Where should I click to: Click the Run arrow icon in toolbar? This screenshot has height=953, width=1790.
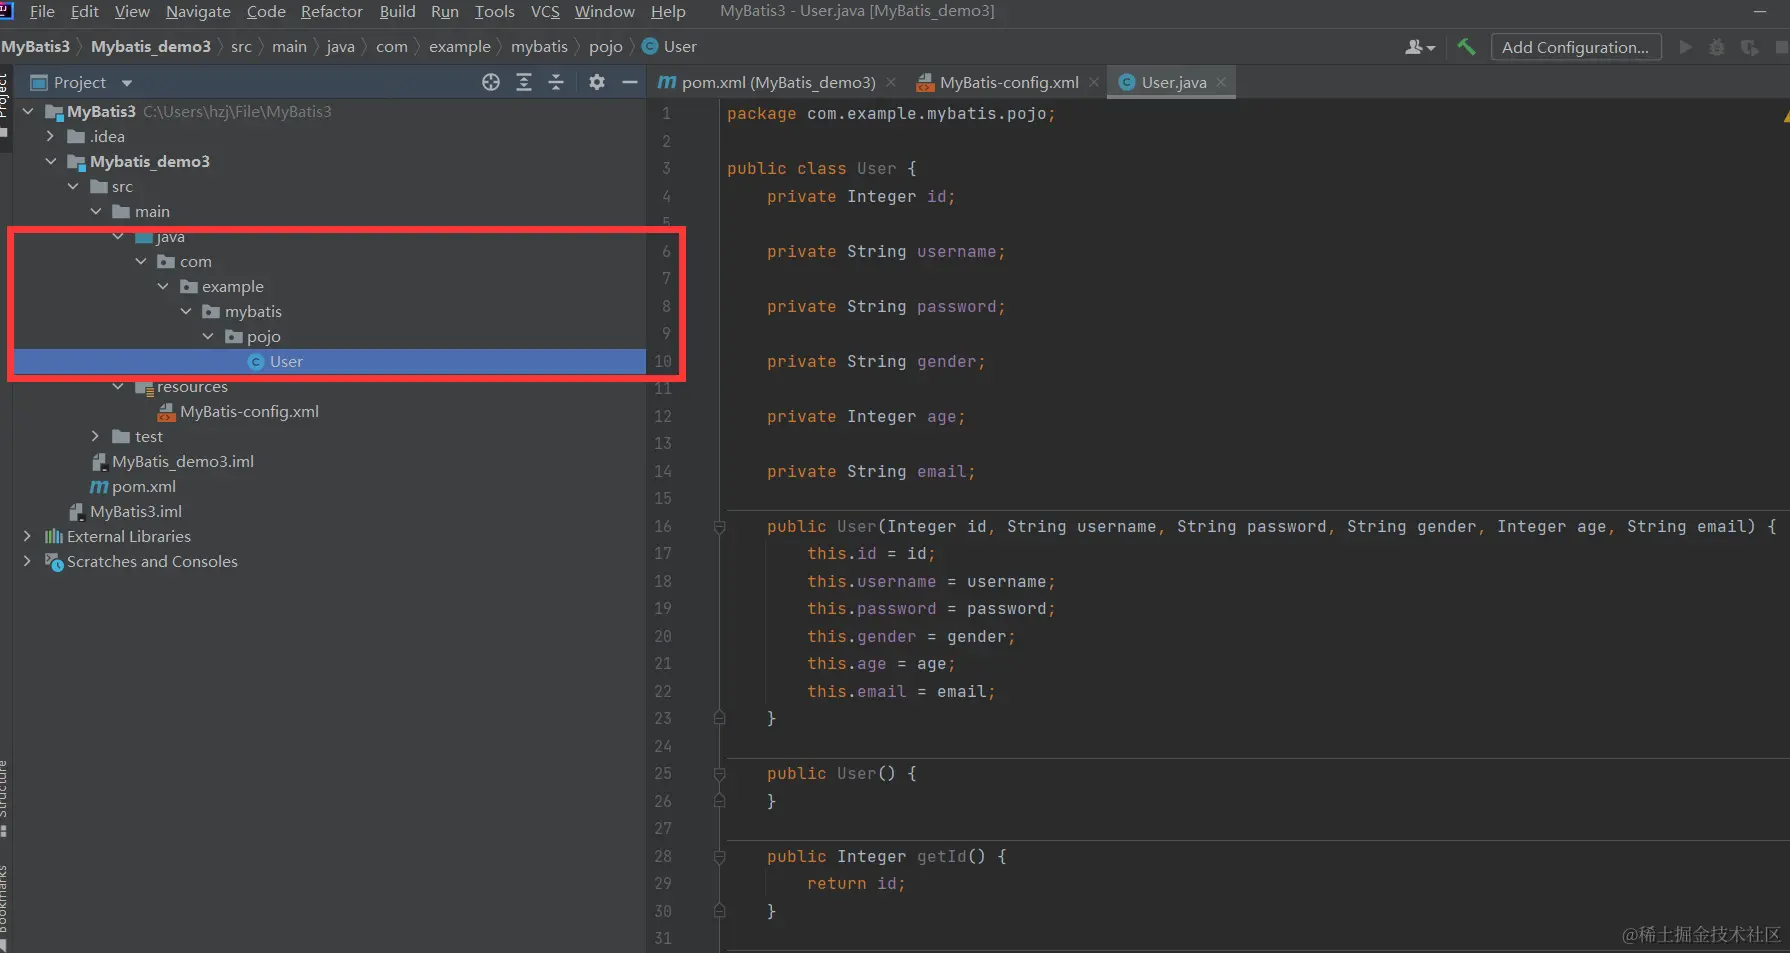(1685, 47)
